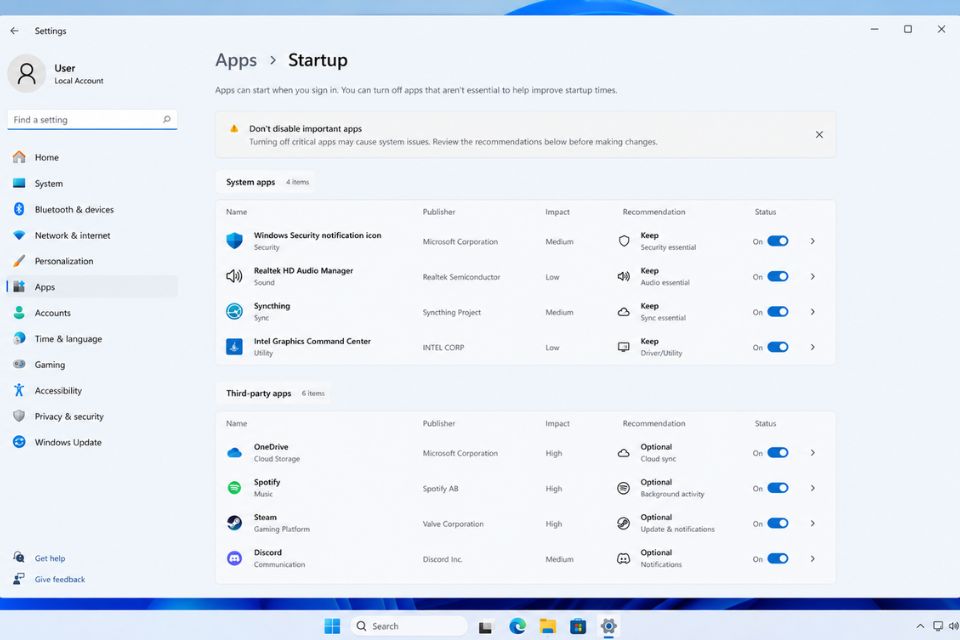Viewport: 960px width, 640px height.
Task: Go to Network & internet settings
Action: [92, 235]
